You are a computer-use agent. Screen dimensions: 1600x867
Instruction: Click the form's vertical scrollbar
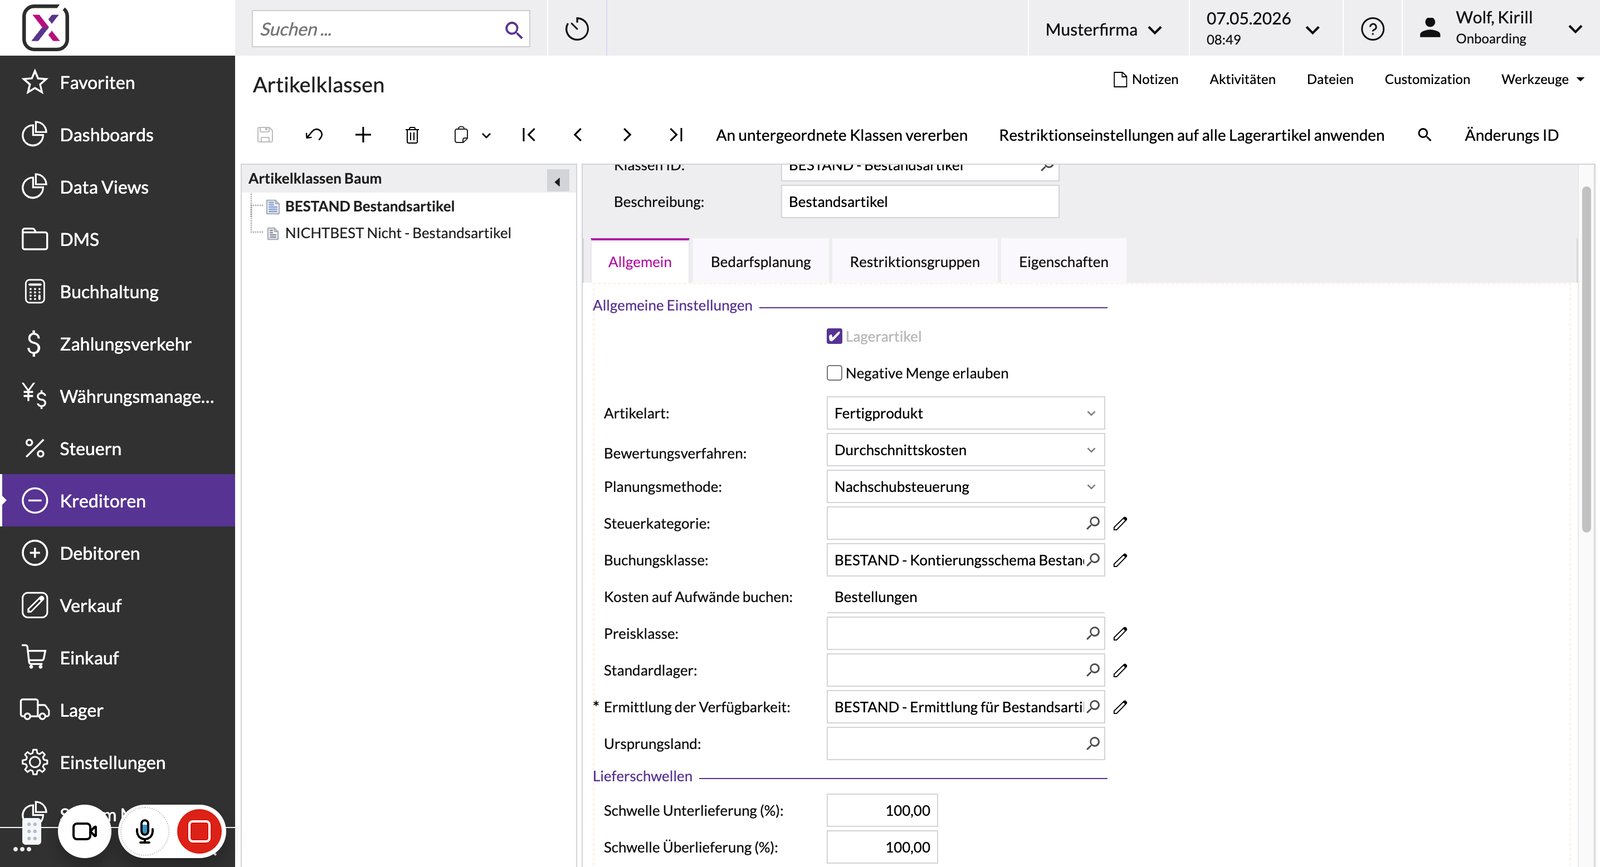click(x=1586, y=360)
